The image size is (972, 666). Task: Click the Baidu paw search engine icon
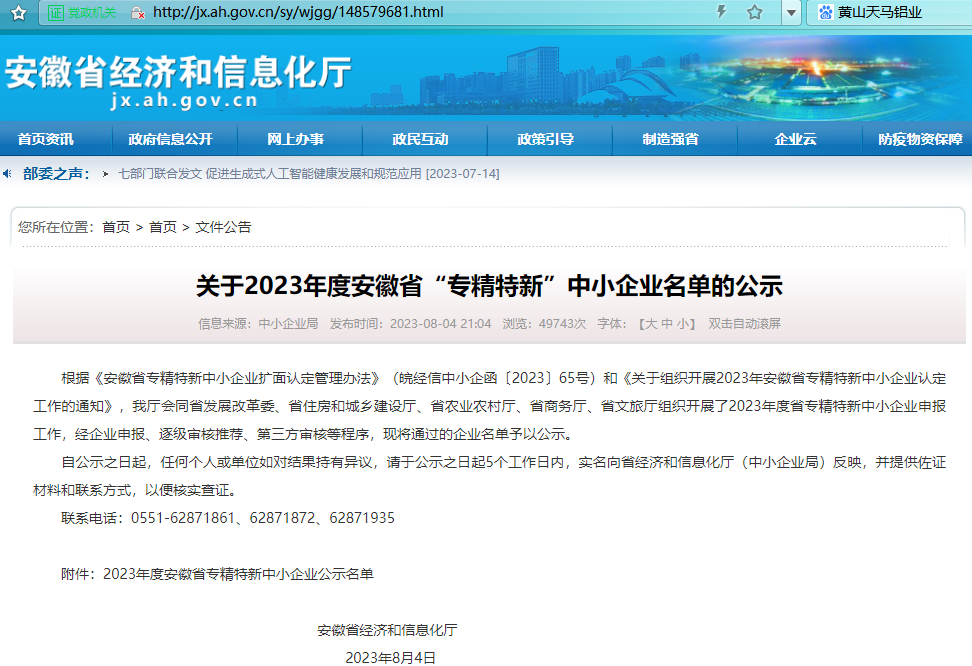point(825,12)
